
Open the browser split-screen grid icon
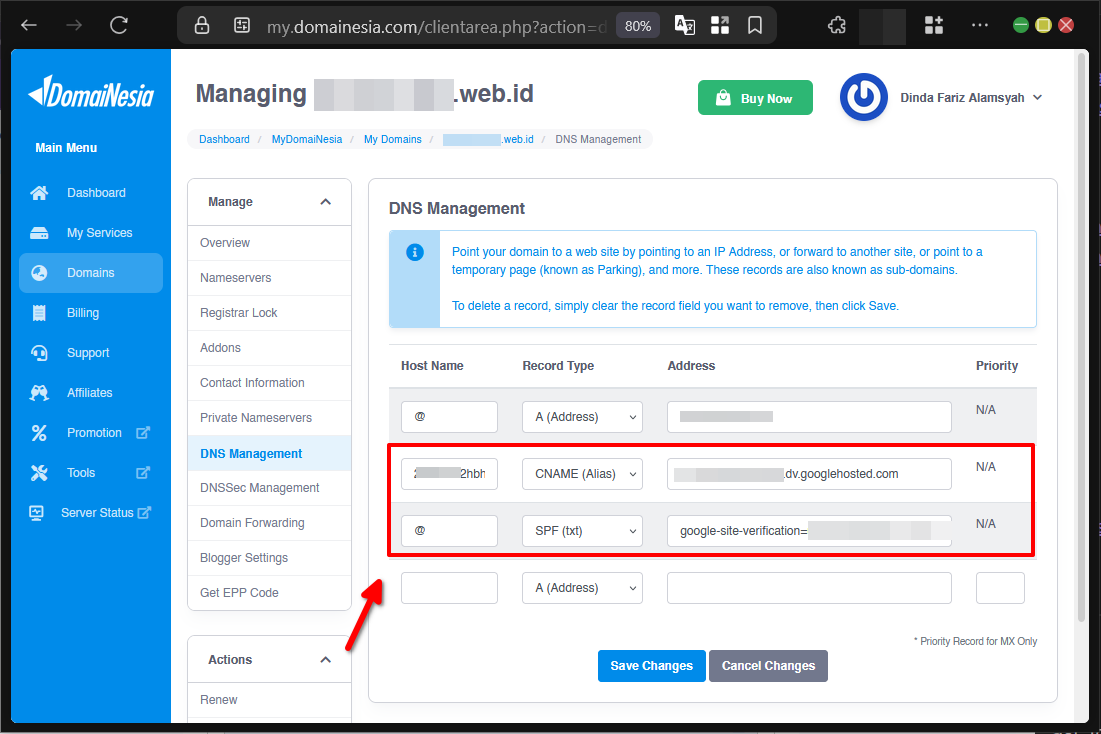[x=720, y=26]
